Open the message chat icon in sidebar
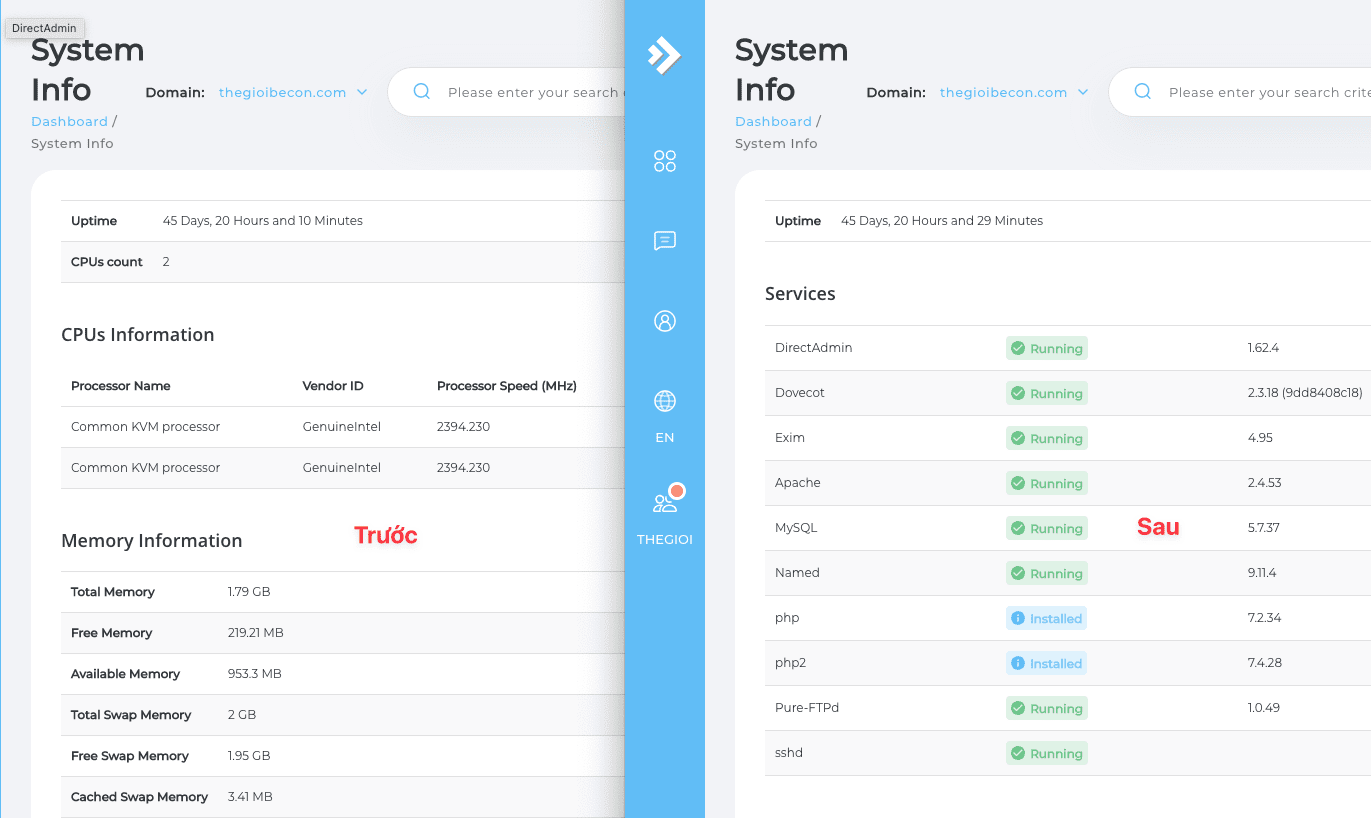 [x=665, y=241]
